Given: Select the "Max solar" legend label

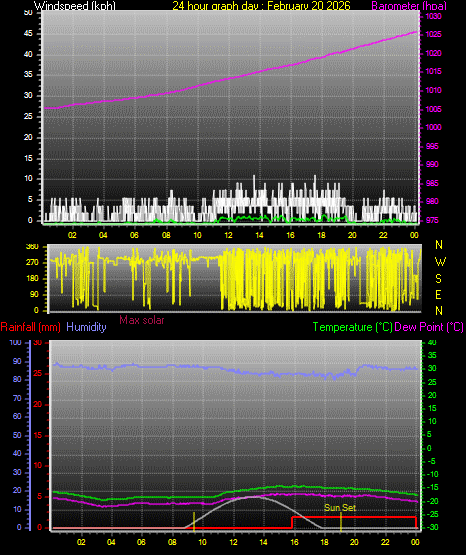Looking at the screenshot, I should [x=142, y=320].
